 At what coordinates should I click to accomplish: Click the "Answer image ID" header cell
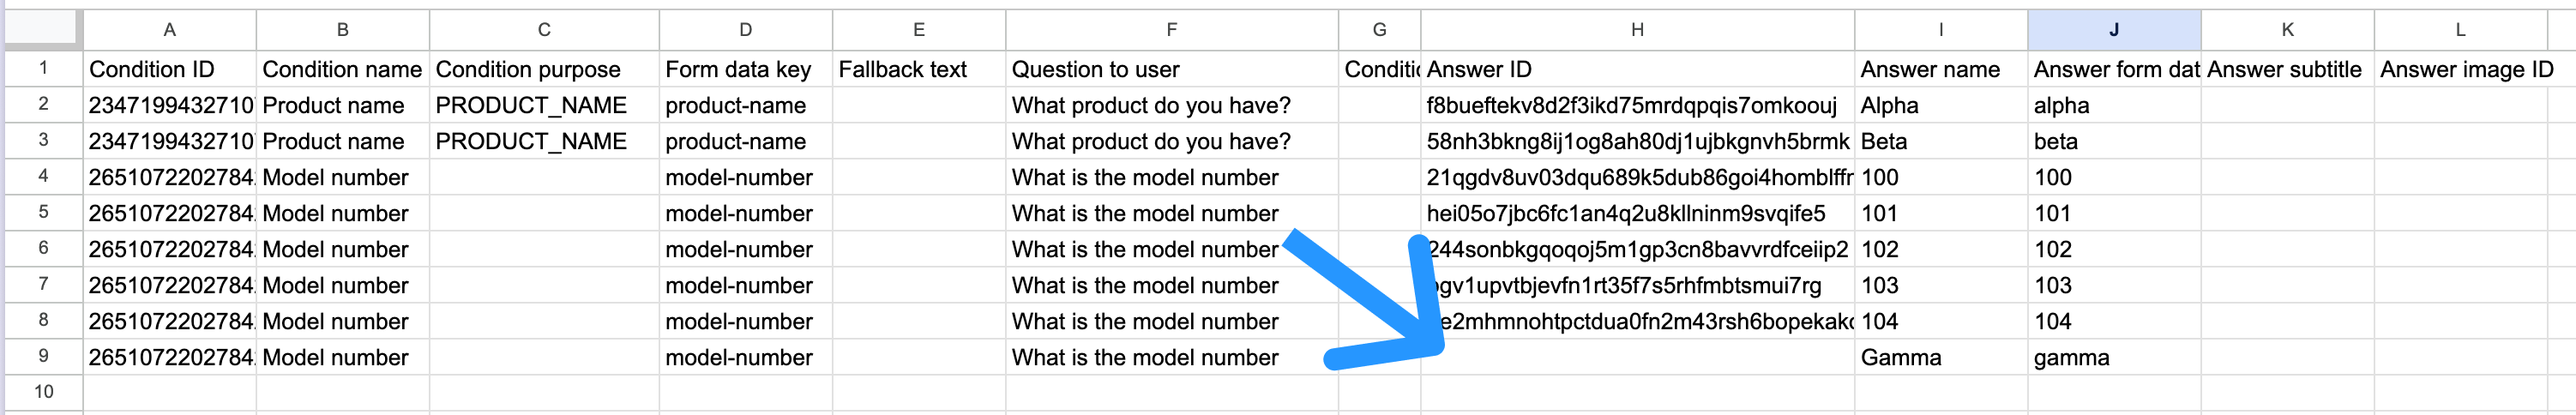pos(2466,69)
